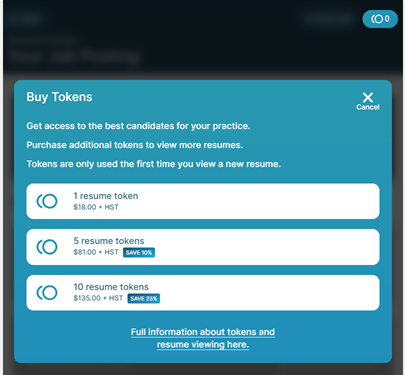Open Full information about tokens link
The image size is (405, 375).
tap(203, 332)
